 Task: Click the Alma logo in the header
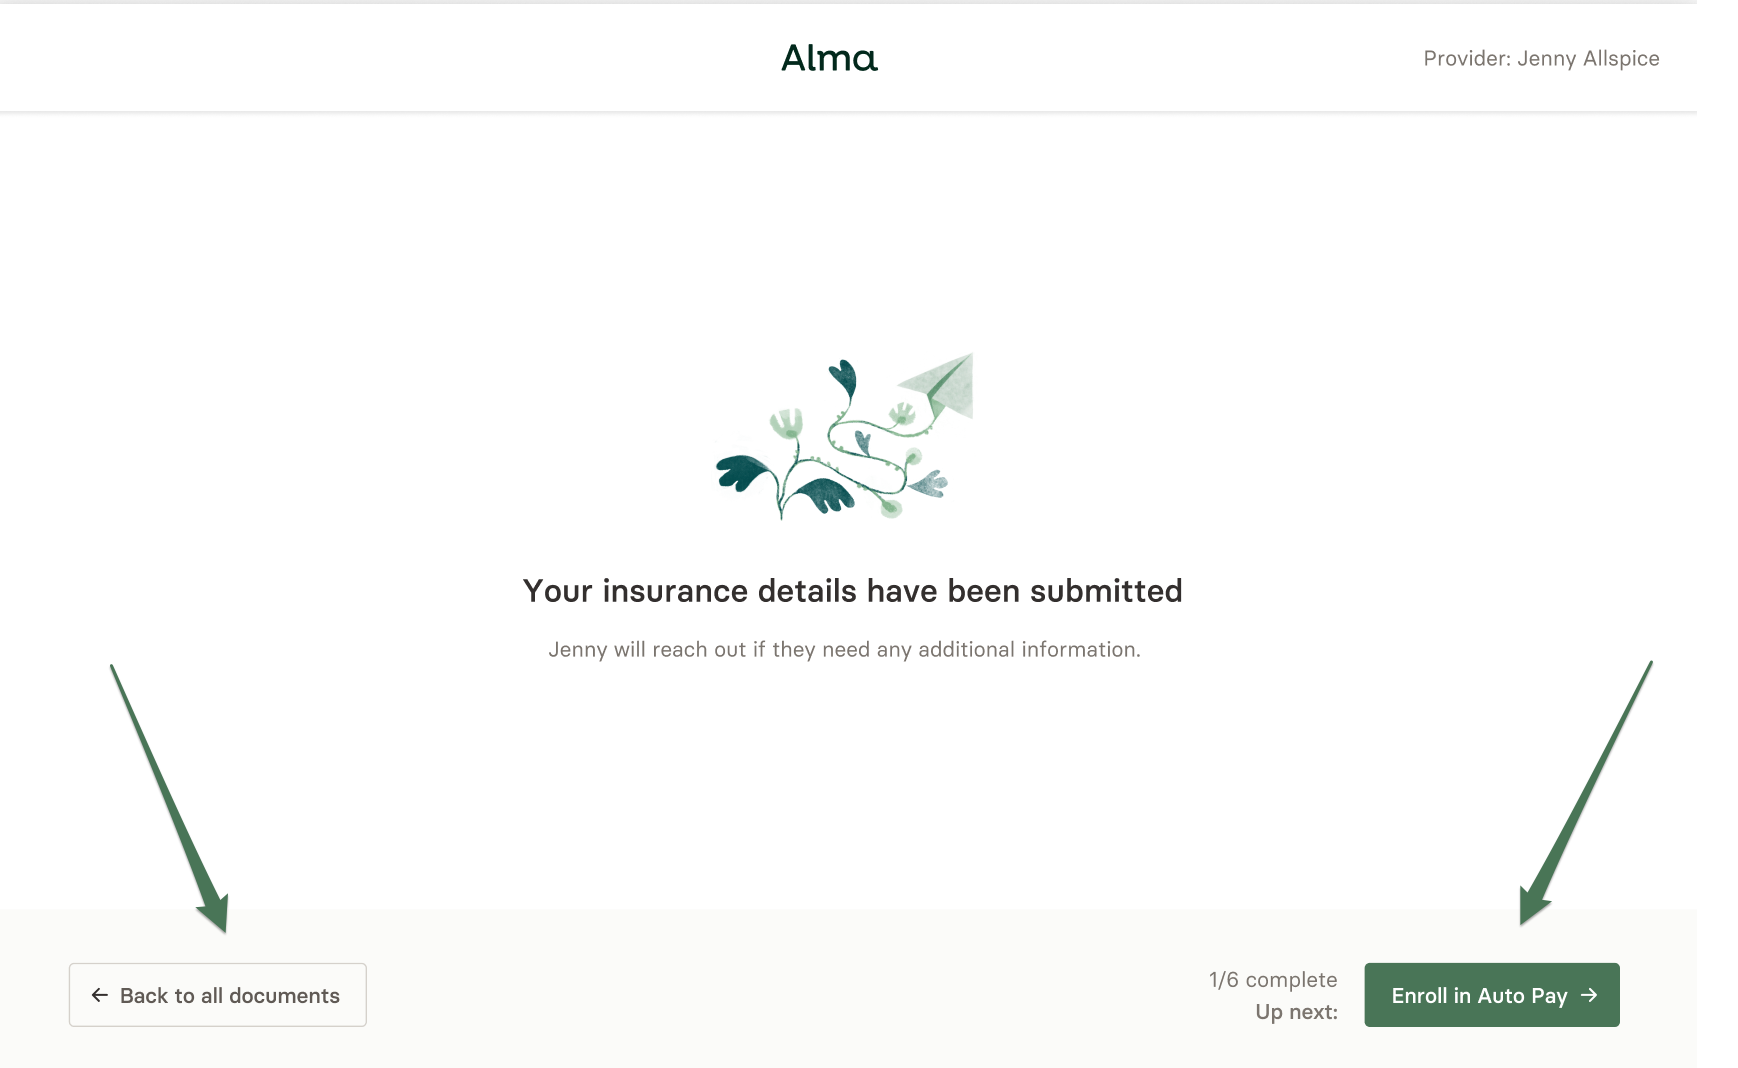point(829,58)
